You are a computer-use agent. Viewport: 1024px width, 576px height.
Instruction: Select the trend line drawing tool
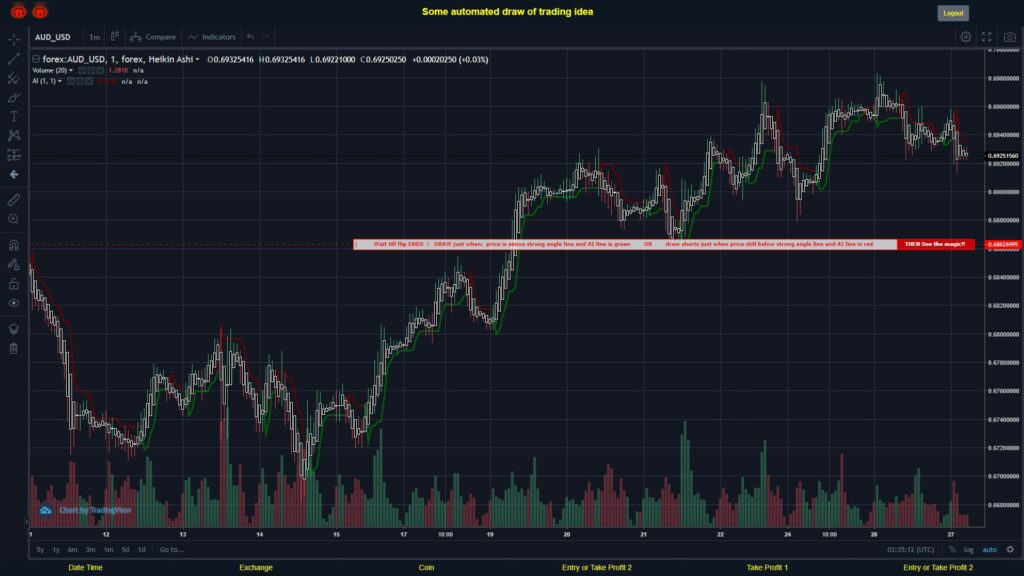coord(14,59)
